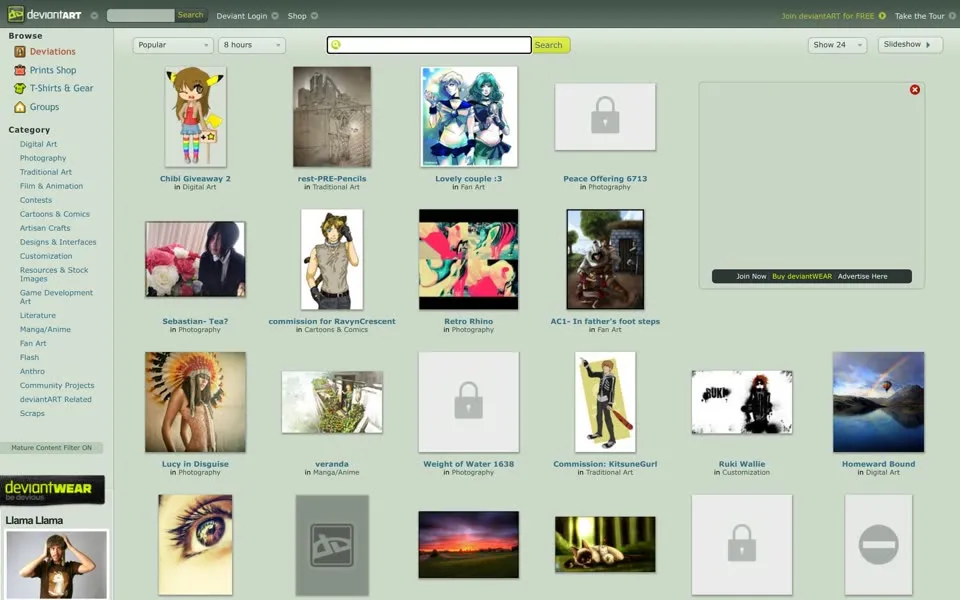The width and height of the screenshot is (960, 600).
Task: Expand the Deviant Login arrow
Action: 275,16
